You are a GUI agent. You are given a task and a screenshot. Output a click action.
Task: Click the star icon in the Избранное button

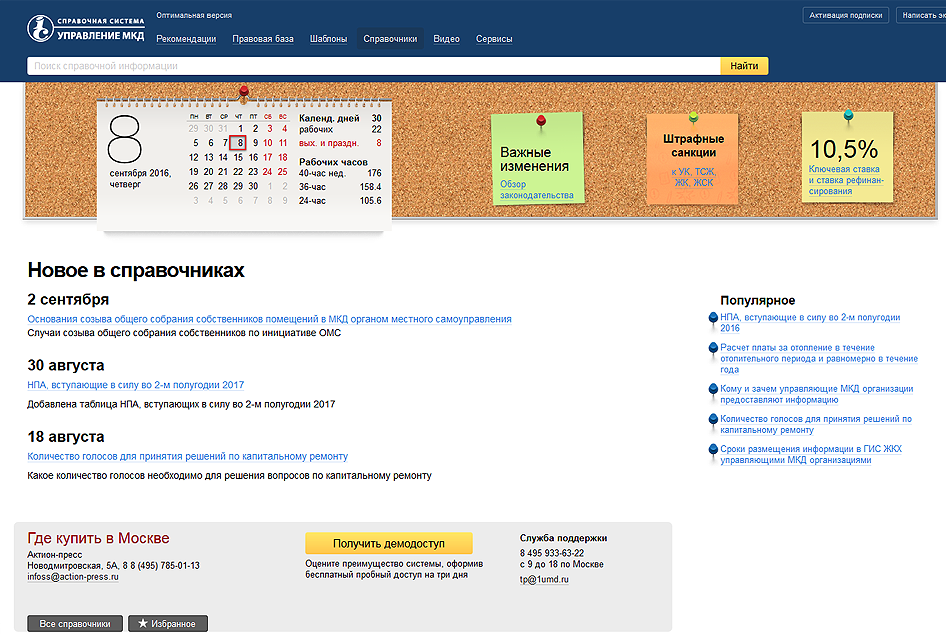point(143,623)
